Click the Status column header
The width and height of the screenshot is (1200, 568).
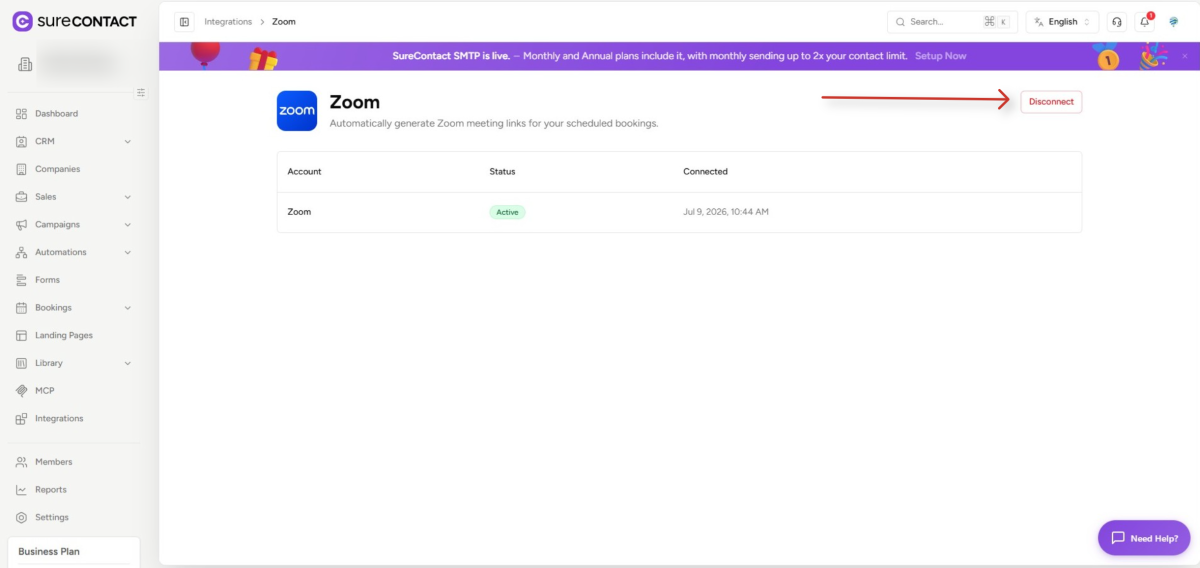coord(502,172)
